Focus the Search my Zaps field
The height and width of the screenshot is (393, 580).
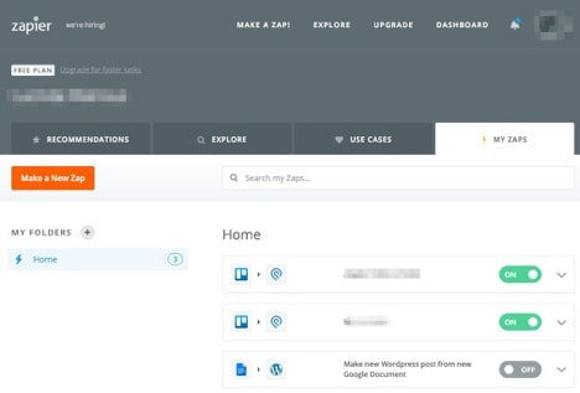(398, 178)
